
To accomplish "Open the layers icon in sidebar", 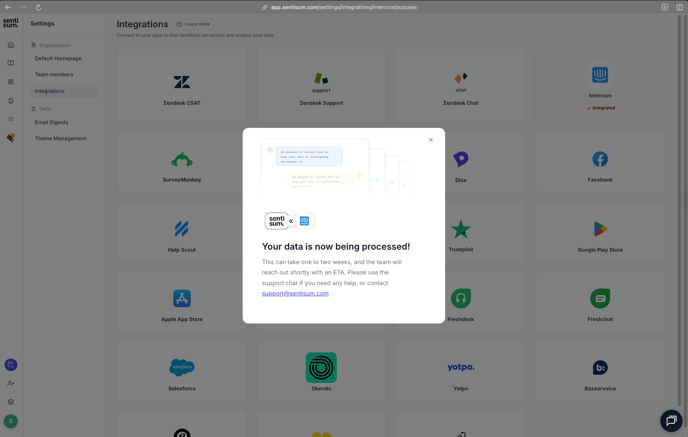I will 11,402.
